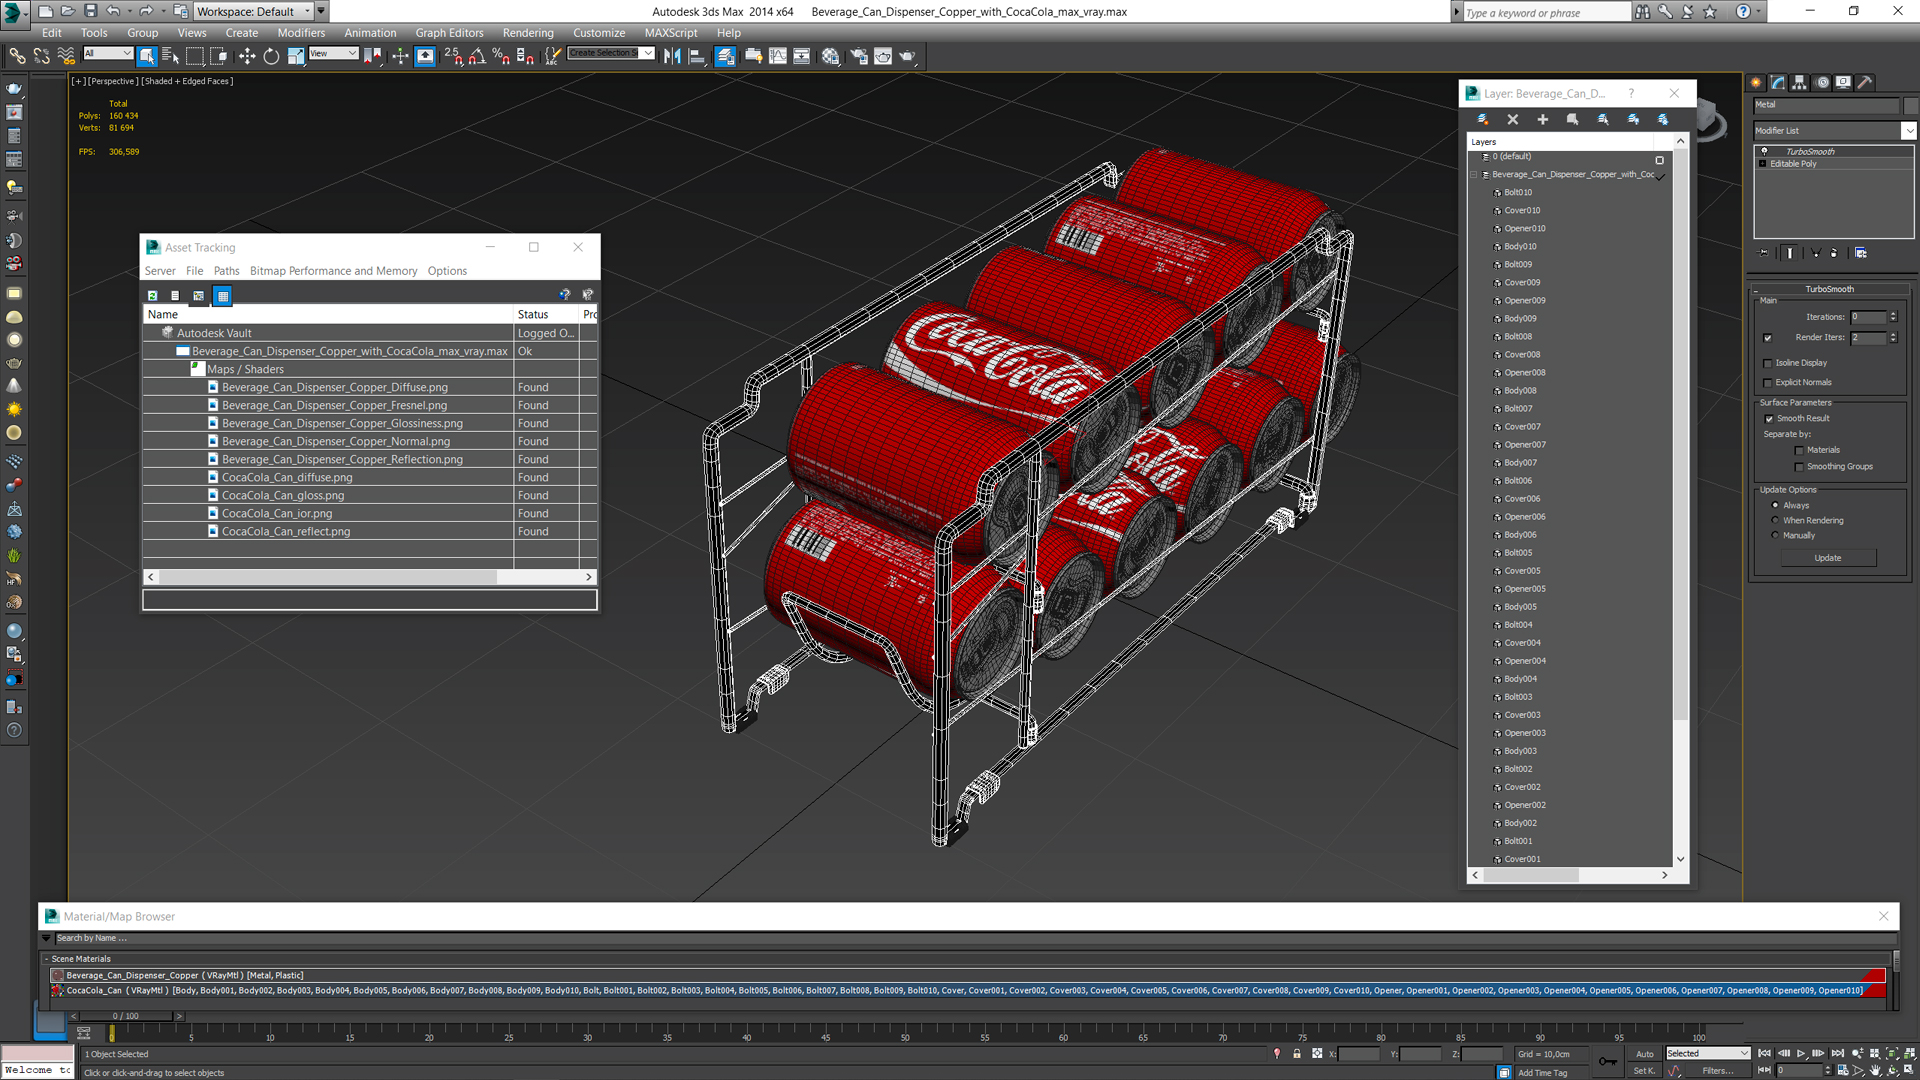The image size is (1920, 1080).
Task: Select When Rendering update option
Action: pos(1776,520)
